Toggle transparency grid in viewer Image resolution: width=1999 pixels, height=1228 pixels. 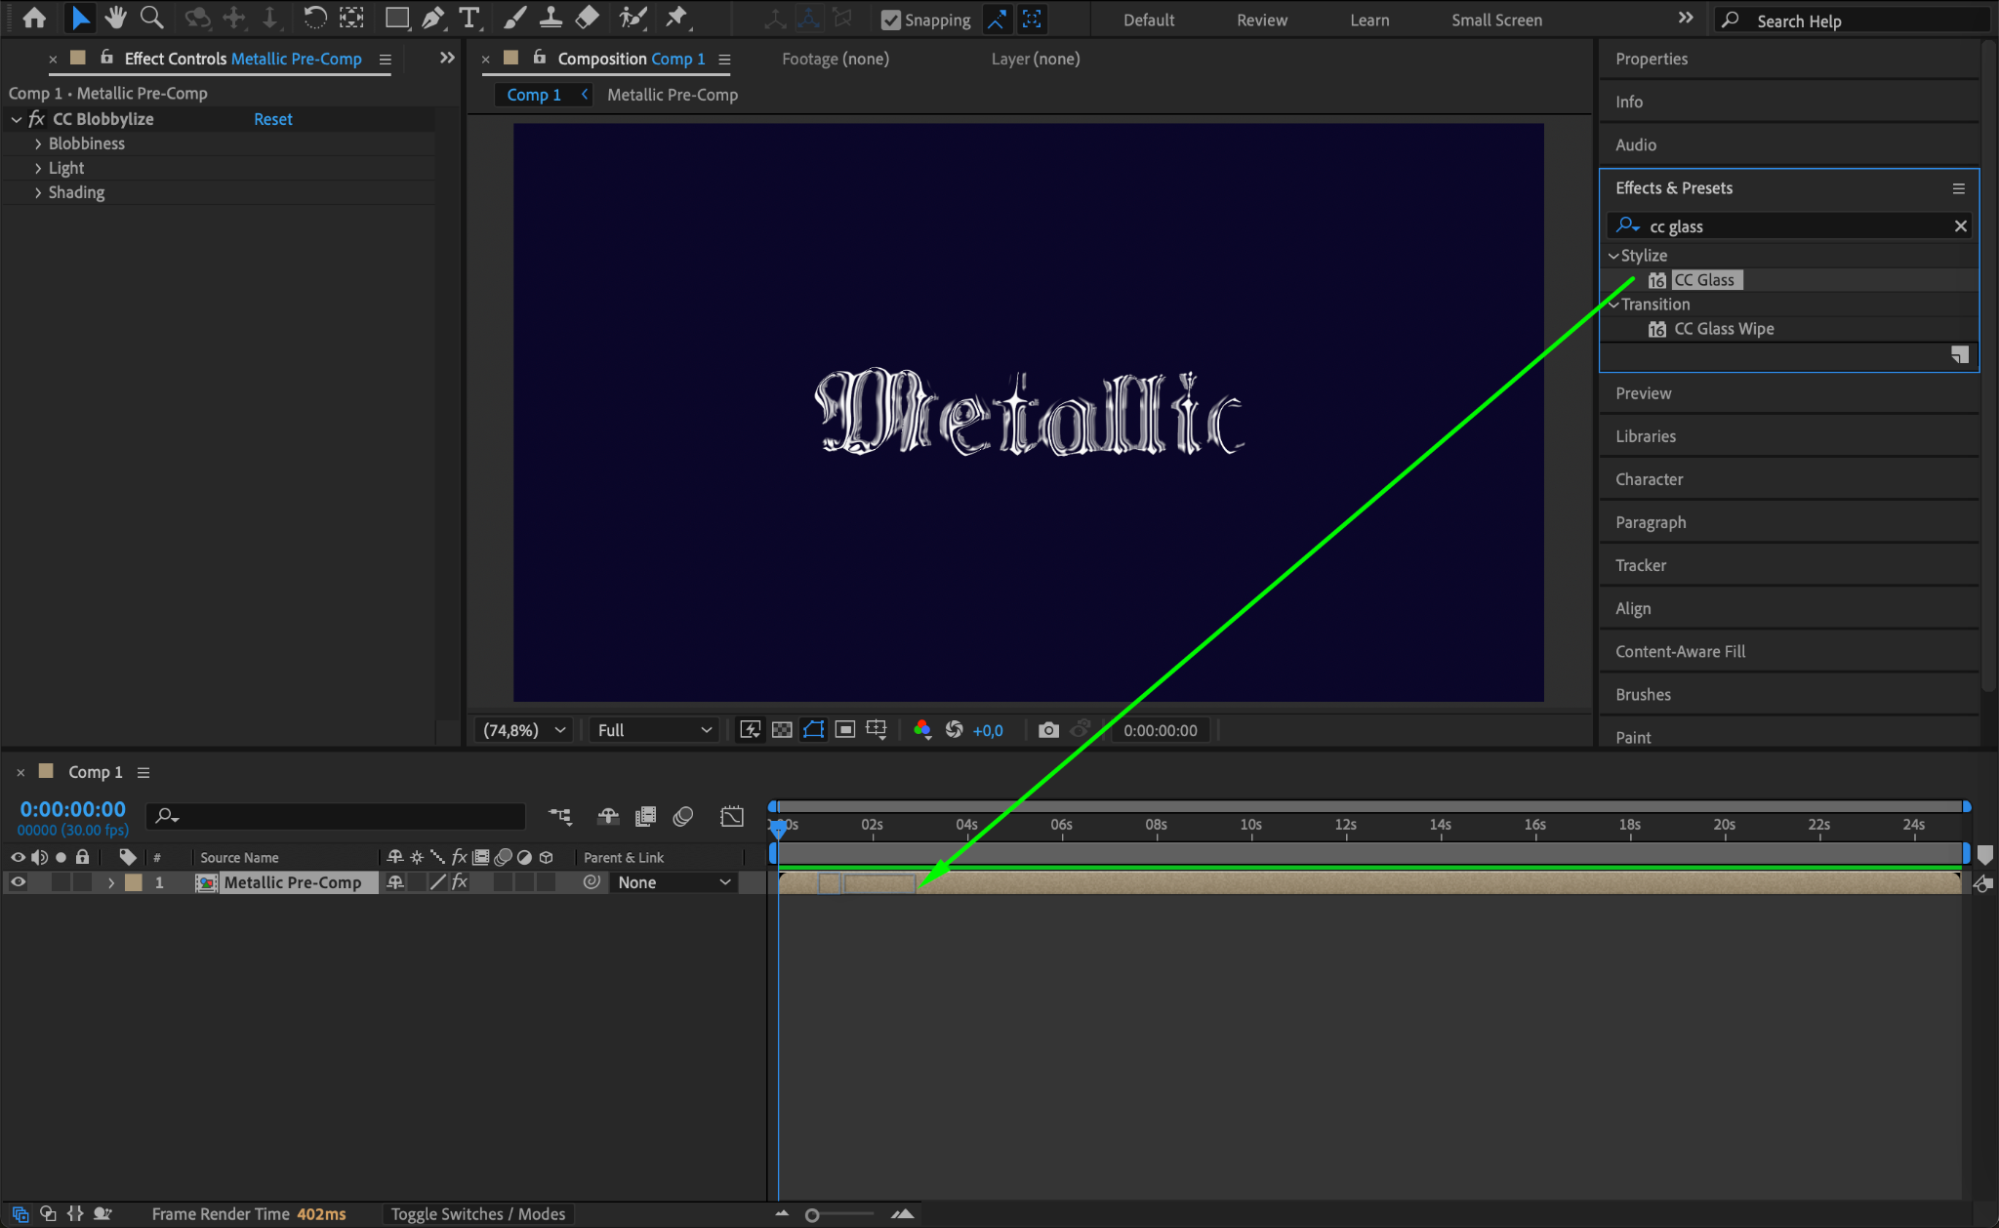[x=782, y=730]
